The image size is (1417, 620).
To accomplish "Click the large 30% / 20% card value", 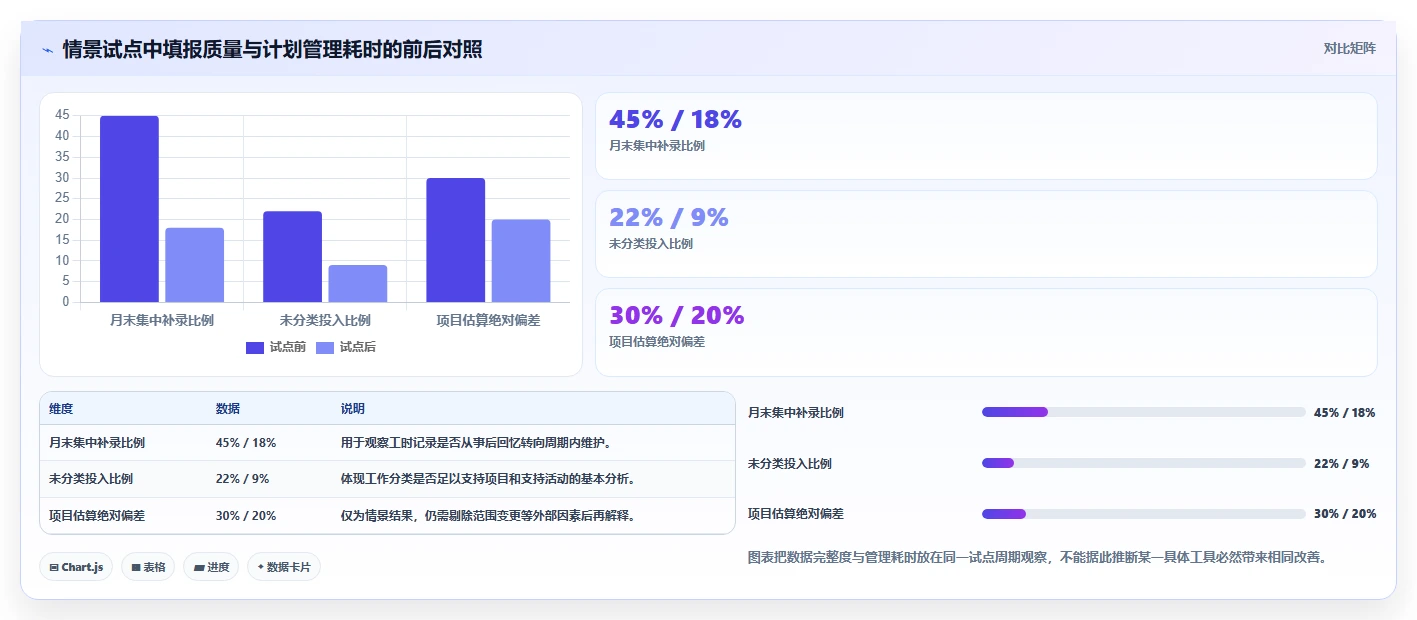I will click(x=676, y=315).
